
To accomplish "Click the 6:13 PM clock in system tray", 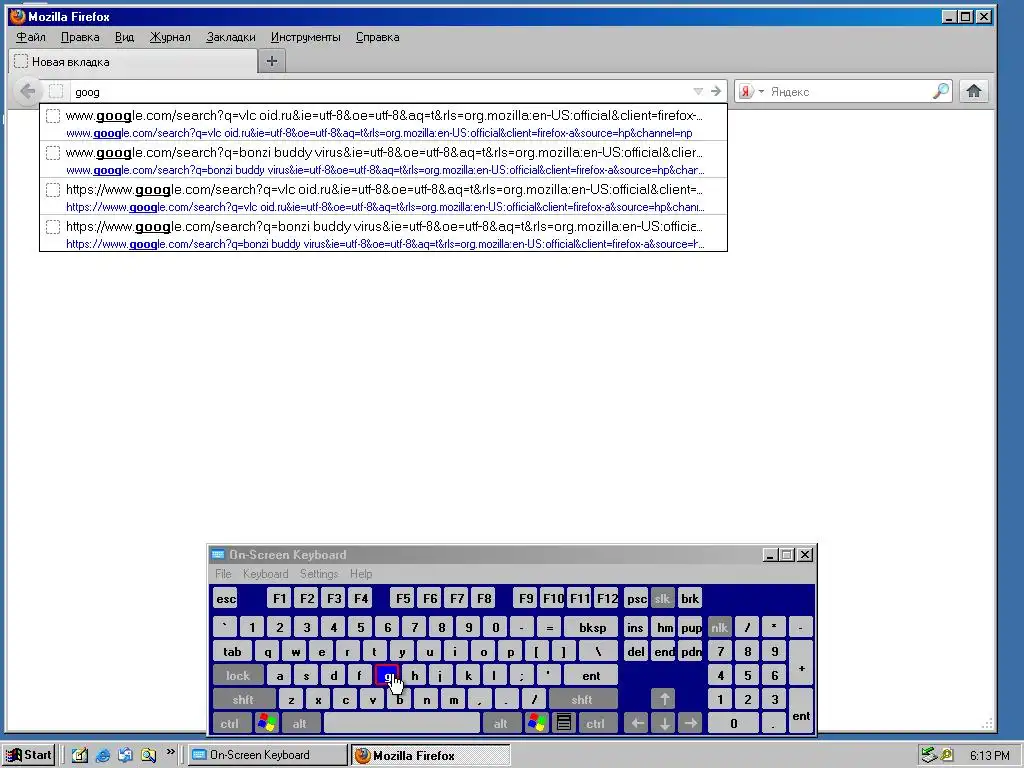I will pos(989,756).
